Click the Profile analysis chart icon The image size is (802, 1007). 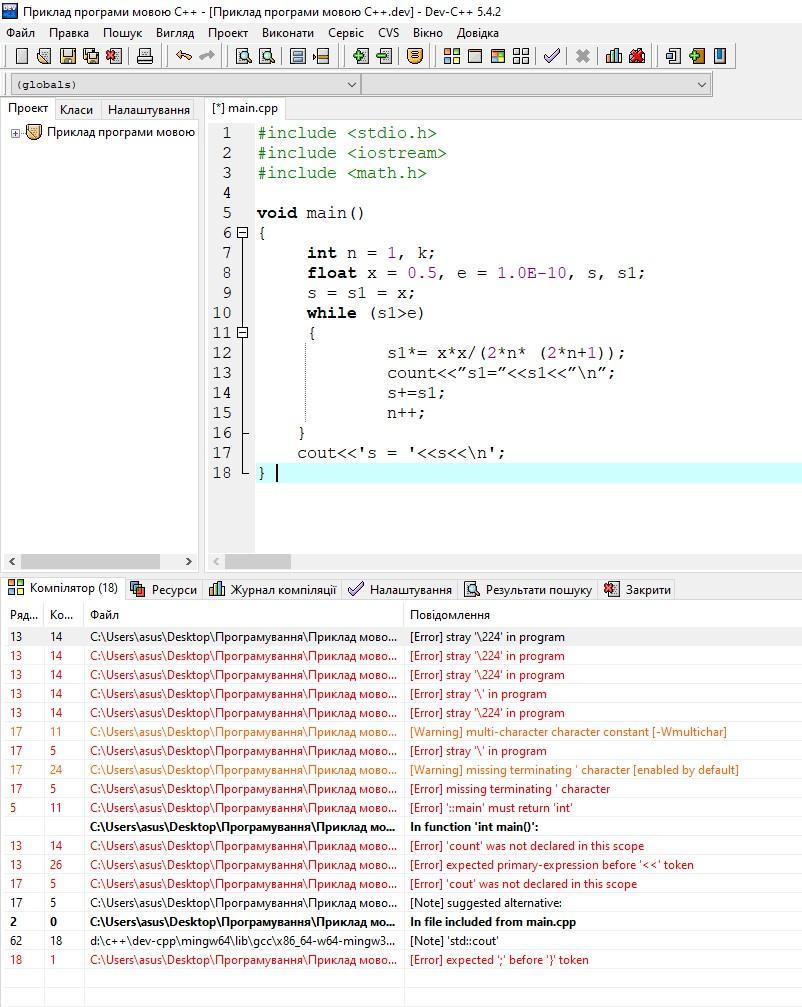(x=613, y=57)
